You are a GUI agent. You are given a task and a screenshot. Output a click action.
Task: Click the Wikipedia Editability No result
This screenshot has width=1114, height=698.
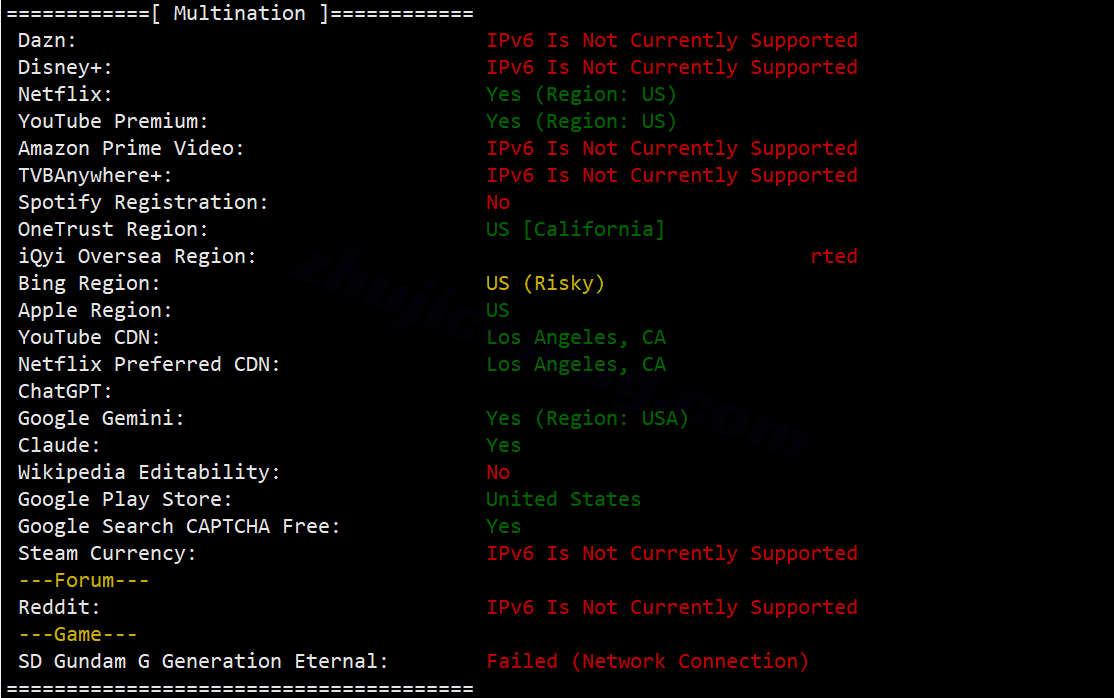pyautogui.click(x=498, y=473)
